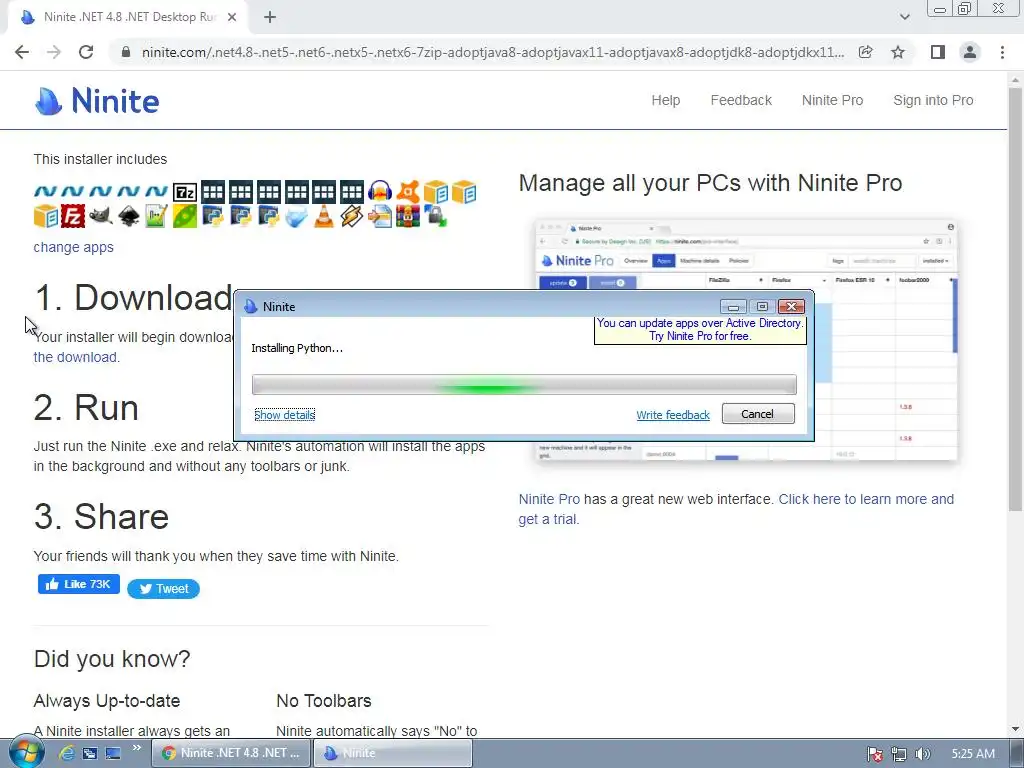1024x768 pixels.
Task: Click the WinSCP padlock icon
Action: pos(436,216)
